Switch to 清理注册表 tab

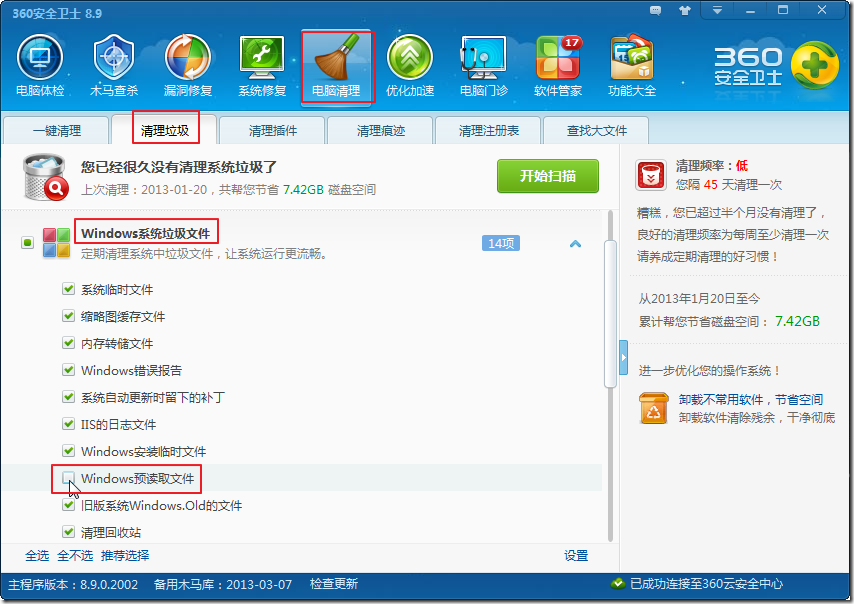tap(489, 131)
